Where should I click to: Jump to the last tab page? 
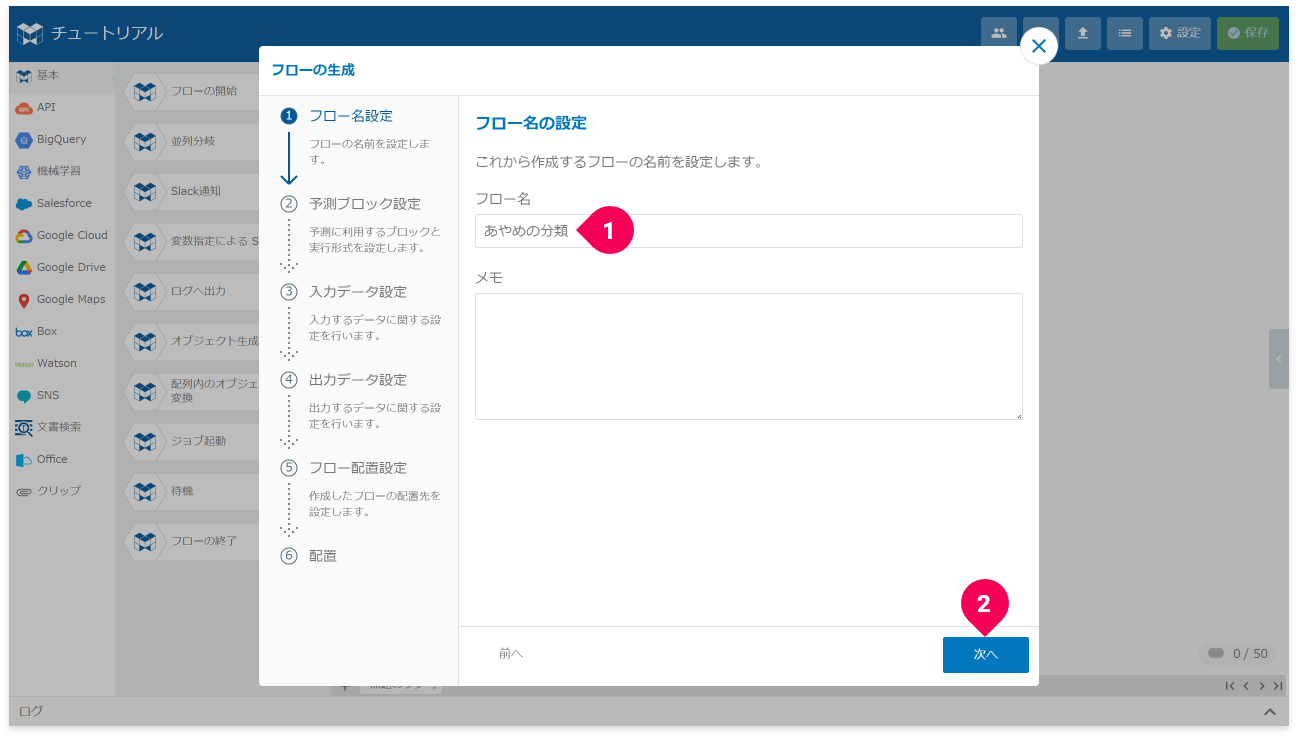pyautogui.click(x=1278, y=686)
